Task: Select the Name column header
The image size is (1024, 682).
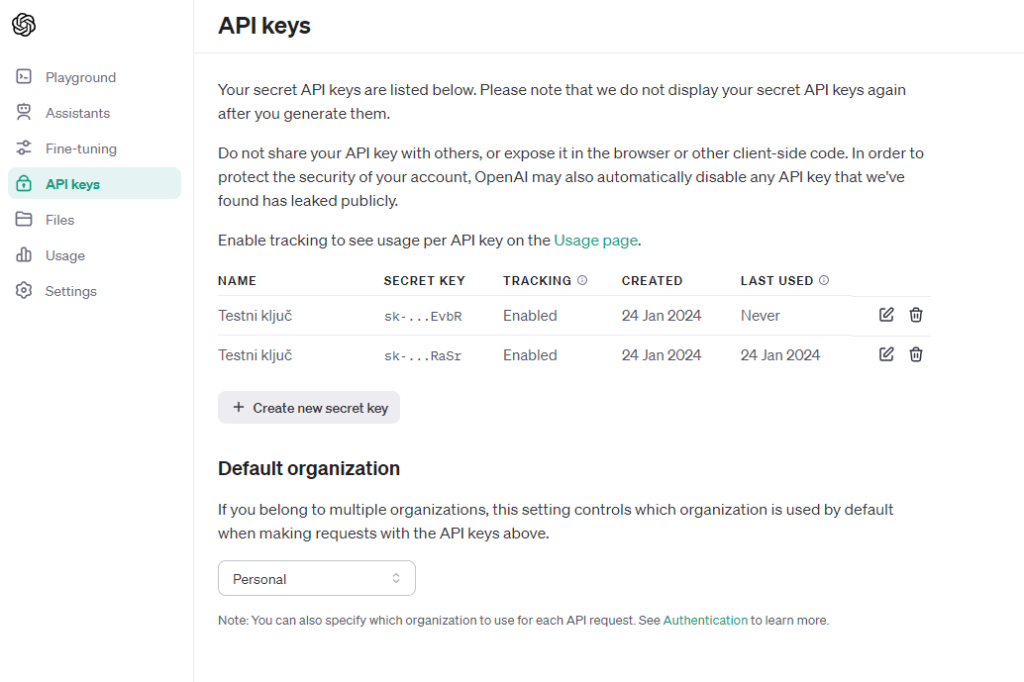Action: tap(237, 280)
